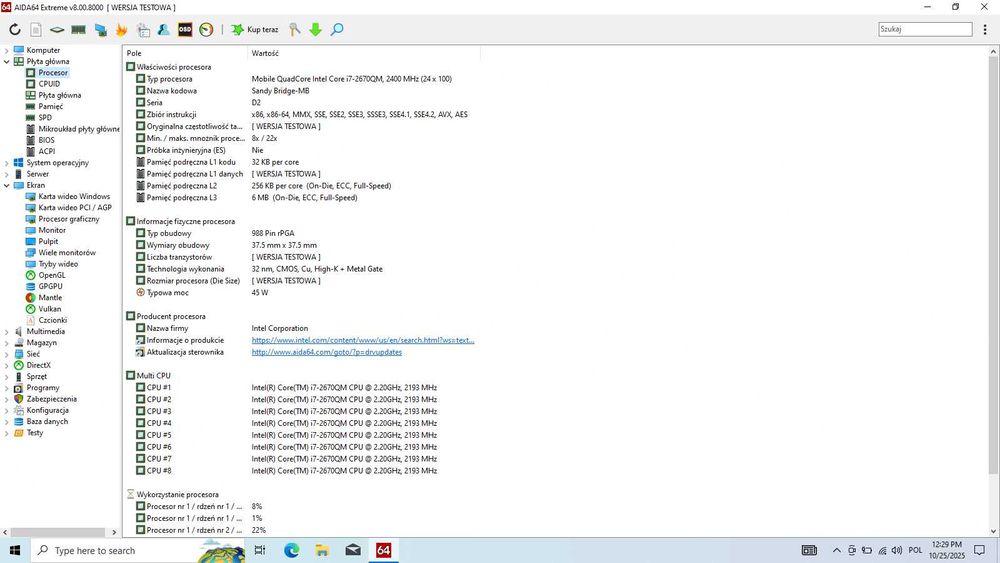Image resolution: width=1000 pixels, height=563 pixels.
Task: Open the network monitors toolbar icon
Action: click(x=100, y=29)
